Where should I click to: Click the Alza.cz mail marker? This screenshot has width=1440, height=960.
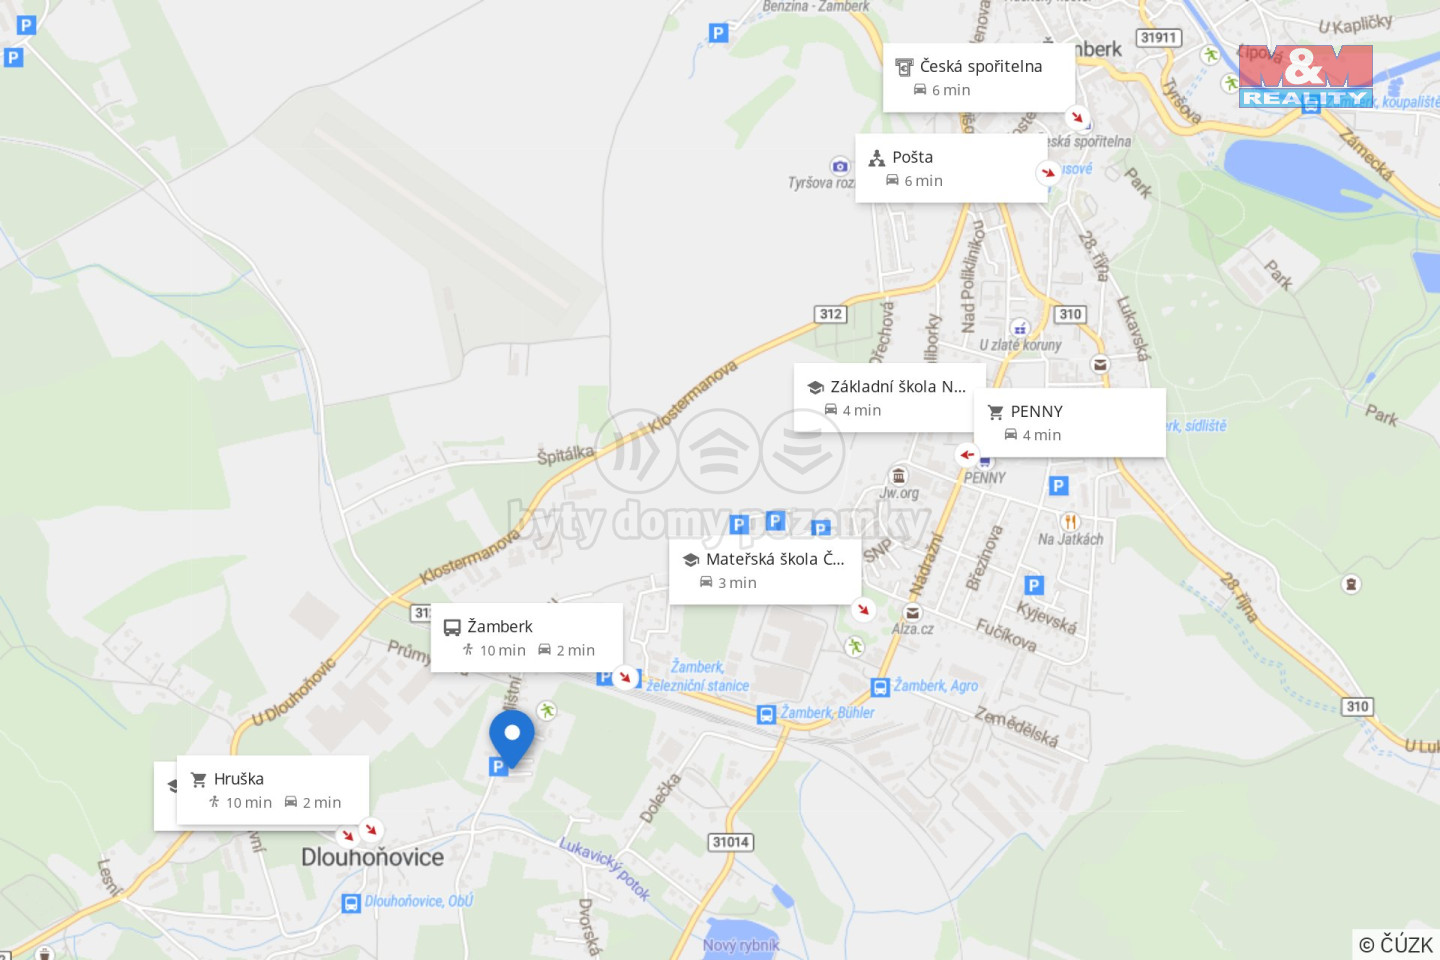pos(912,613)
